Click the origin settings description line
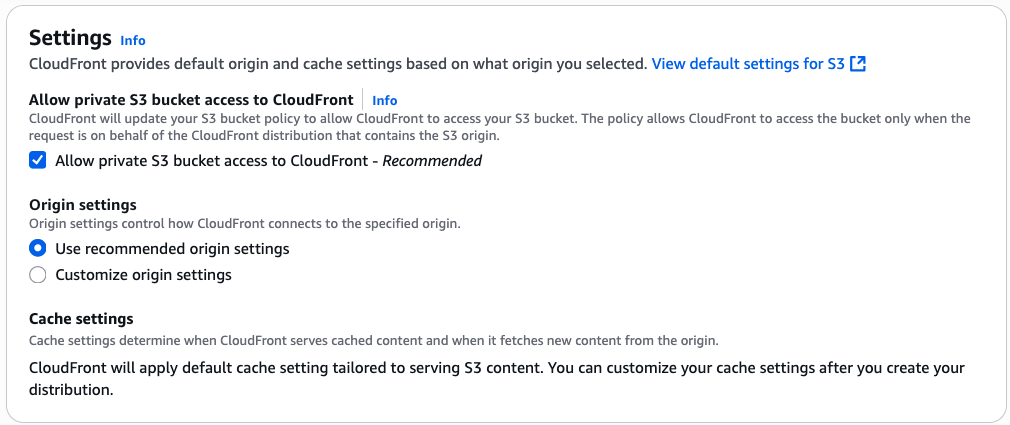 (x=244, y=224)
